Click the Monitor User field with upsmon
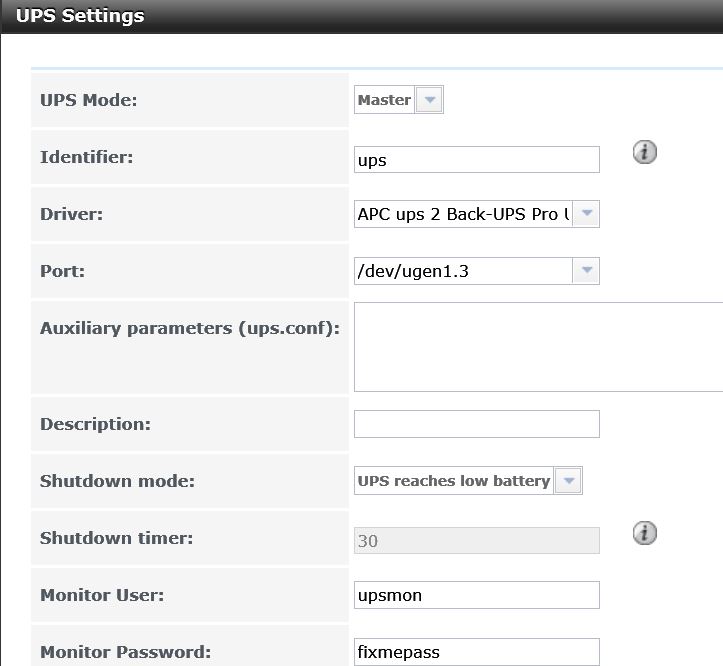This screenshot has width=723, height=666. pyautogui.click(x=477, y=595)
